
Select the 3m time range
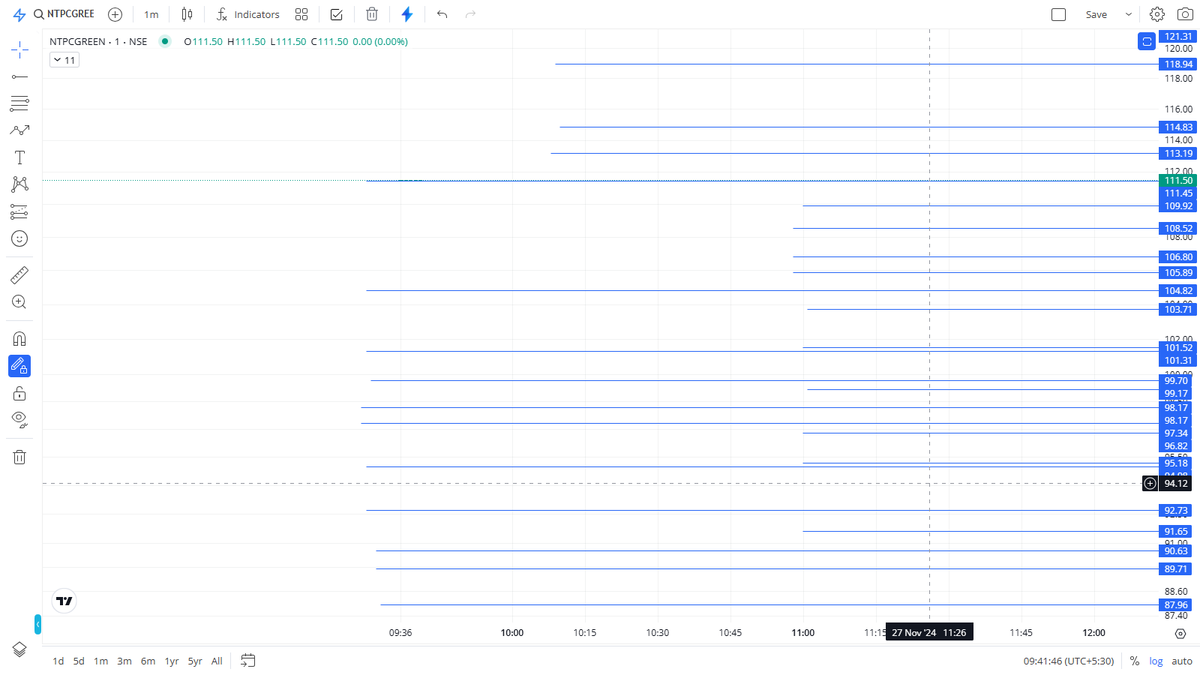pyautogui.click(x=124, y=661)
